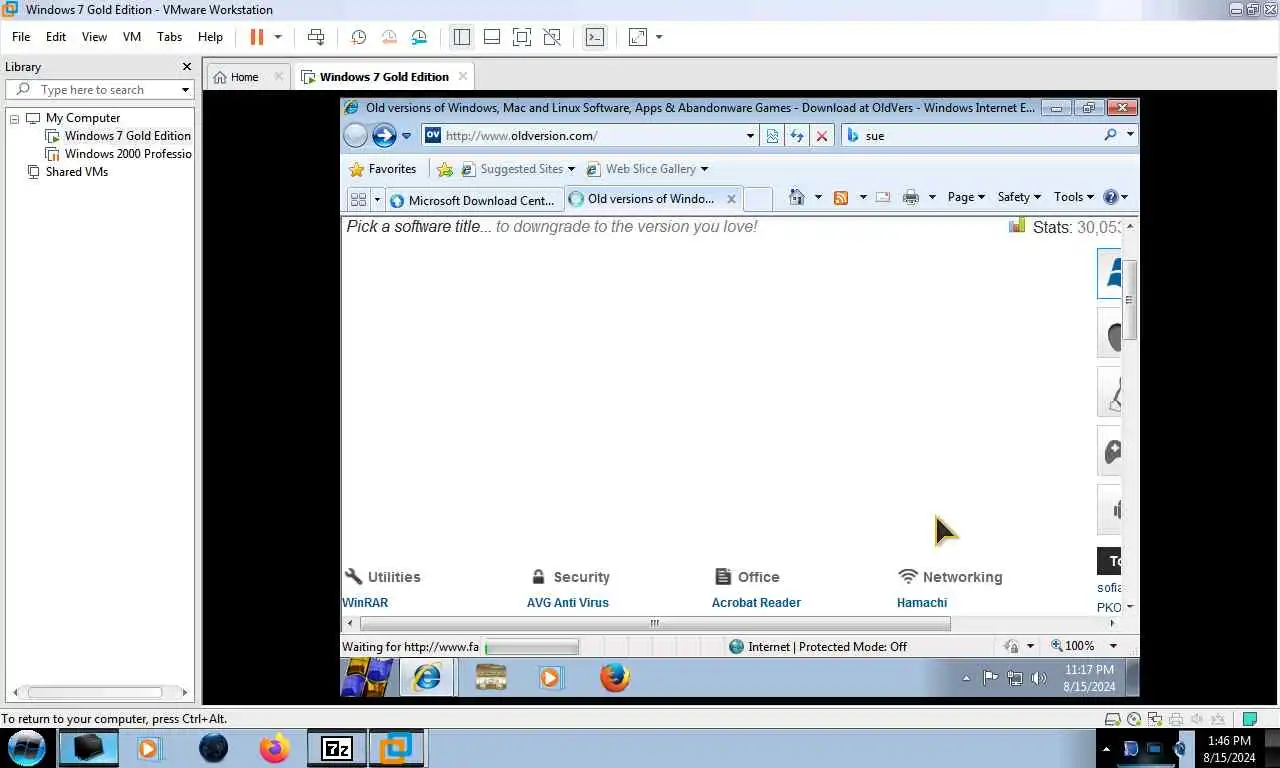Open the Safety menu in IE

1019,197
